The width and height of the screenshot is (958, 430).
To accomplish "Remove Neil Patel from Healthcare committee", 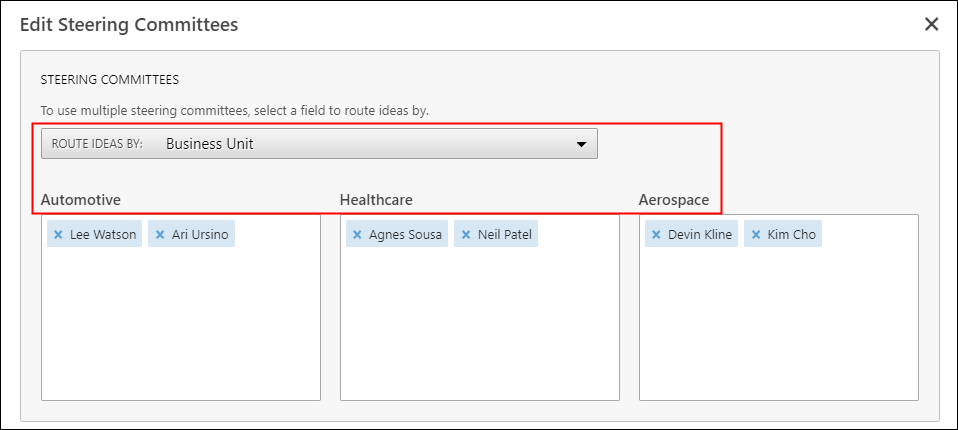I will 466,235.
